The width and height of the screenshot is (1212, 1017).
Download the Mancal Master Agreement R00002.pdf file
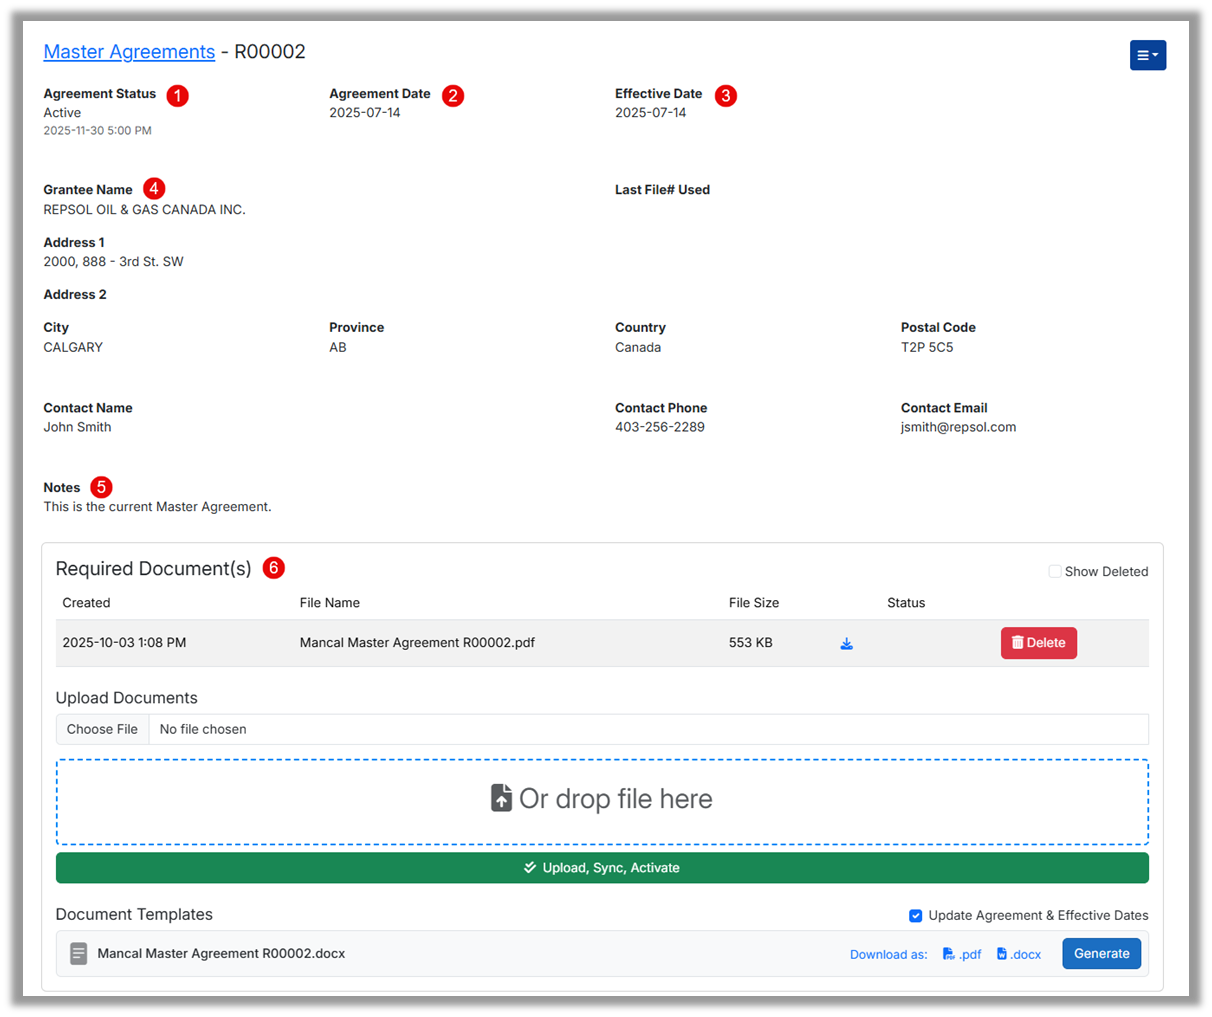pos(846,644)
